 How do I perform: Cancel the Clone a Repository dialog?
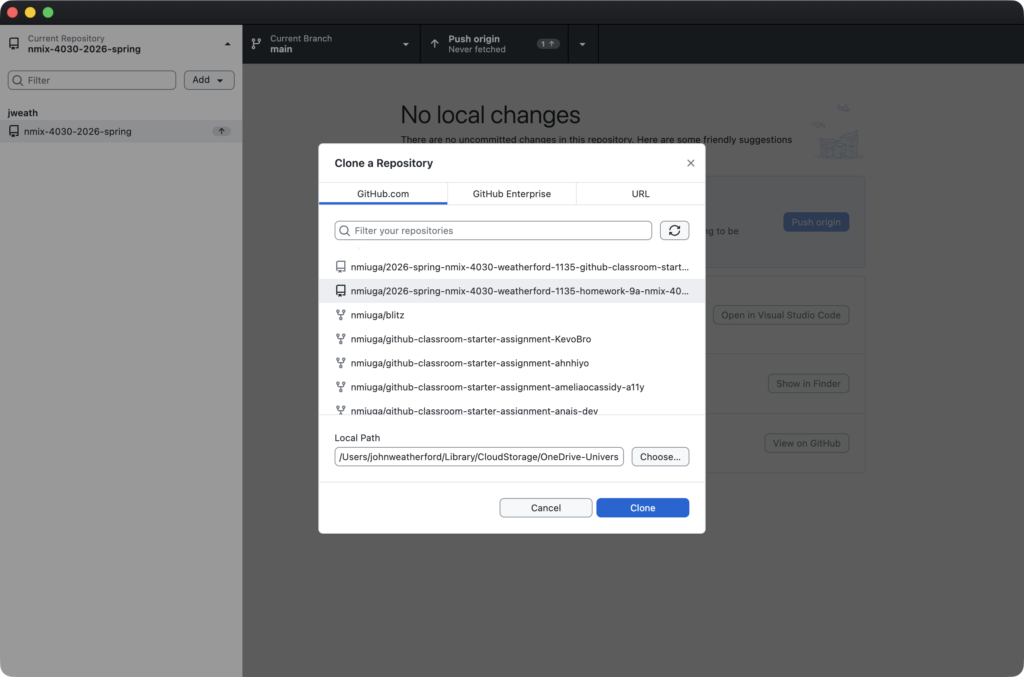click(545, 507)
